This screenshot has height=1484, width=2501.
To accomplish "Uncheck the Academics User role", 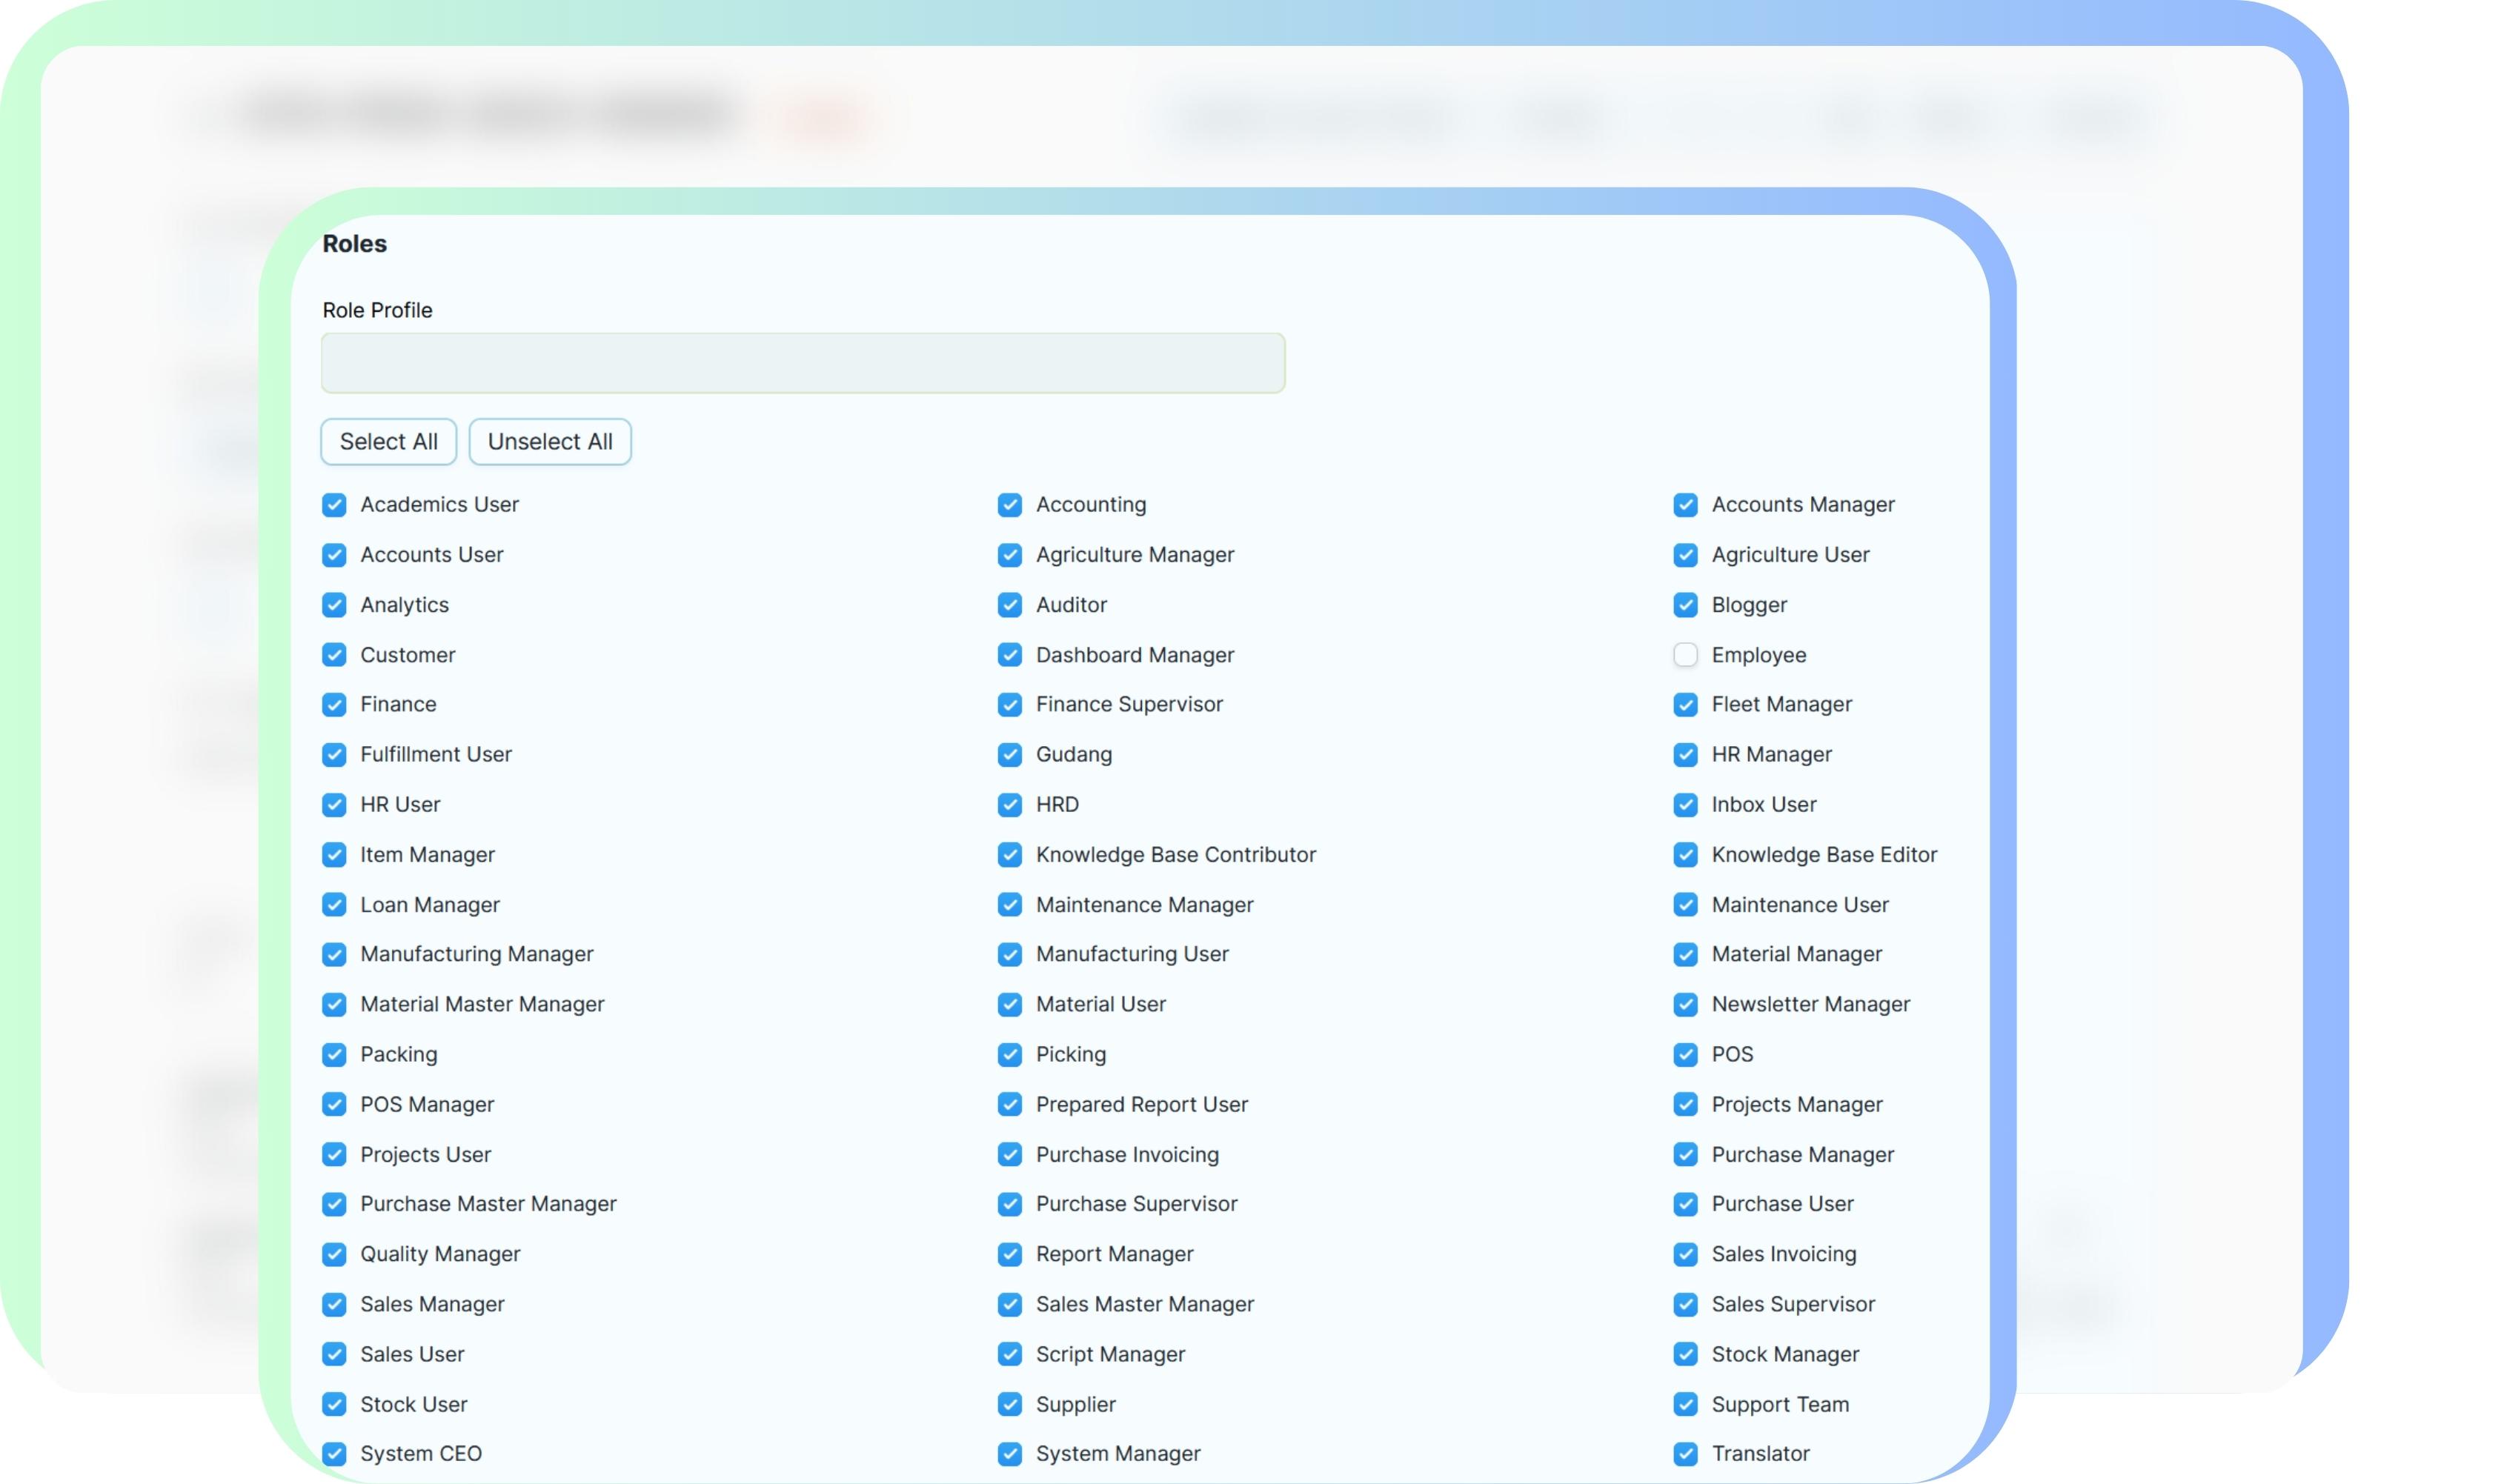I will tap(334, 505).
